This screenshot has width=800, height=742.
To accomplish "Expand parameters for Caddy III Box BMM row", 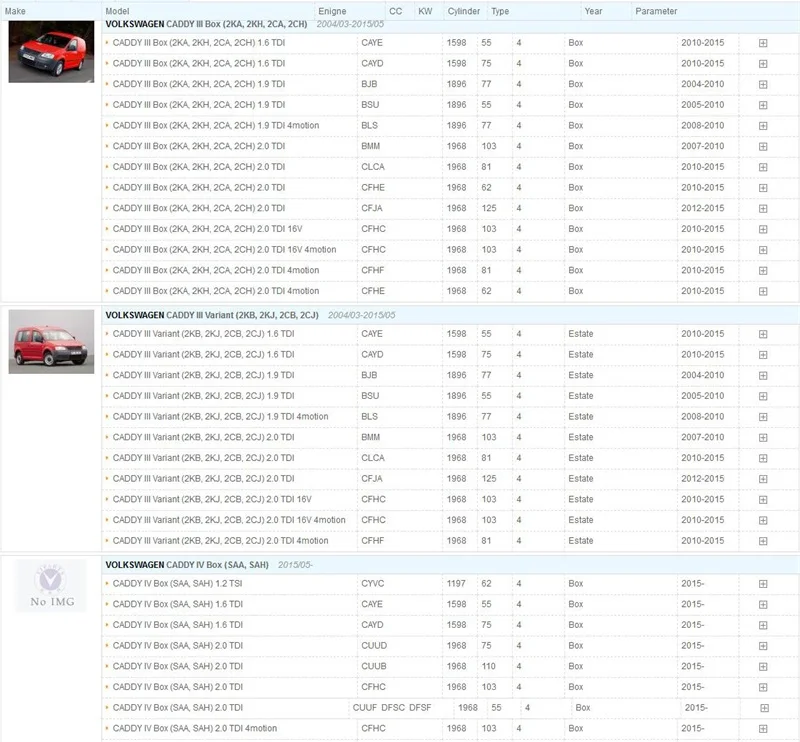I will [x=763, y=146].
